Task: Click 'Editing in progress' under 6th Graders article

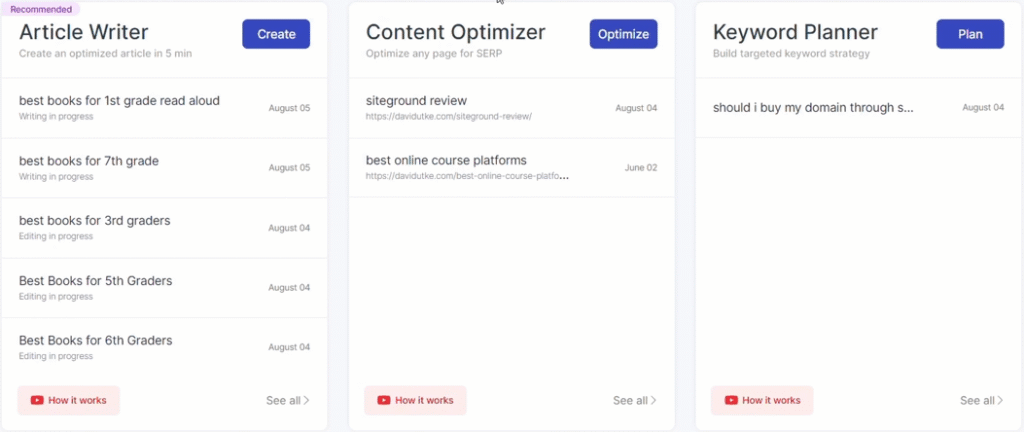Action: (x=56, y=356)
